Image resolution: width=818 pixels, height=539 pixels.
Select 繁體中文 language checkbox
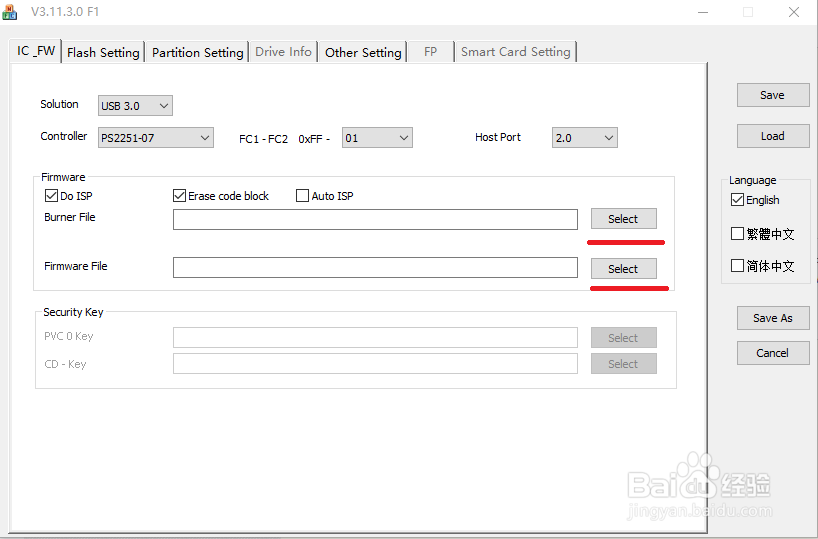(737, 234)
